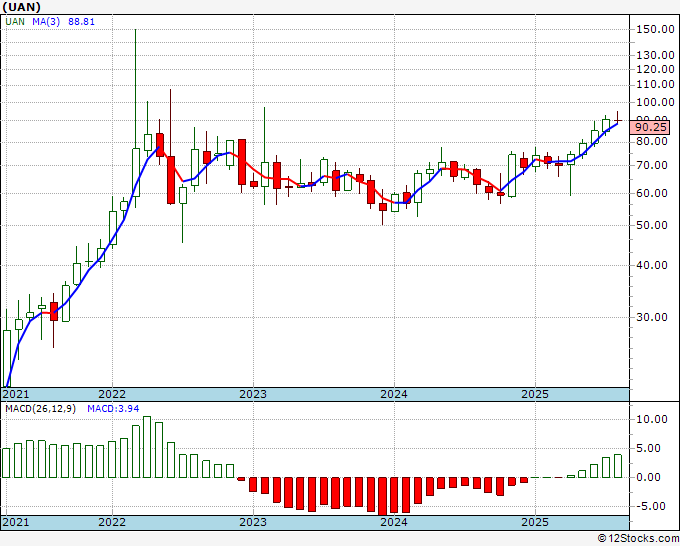The height and width of the screenshot is (546, 680).
Task: Click the UAN legend label
Action: (15, 22)
